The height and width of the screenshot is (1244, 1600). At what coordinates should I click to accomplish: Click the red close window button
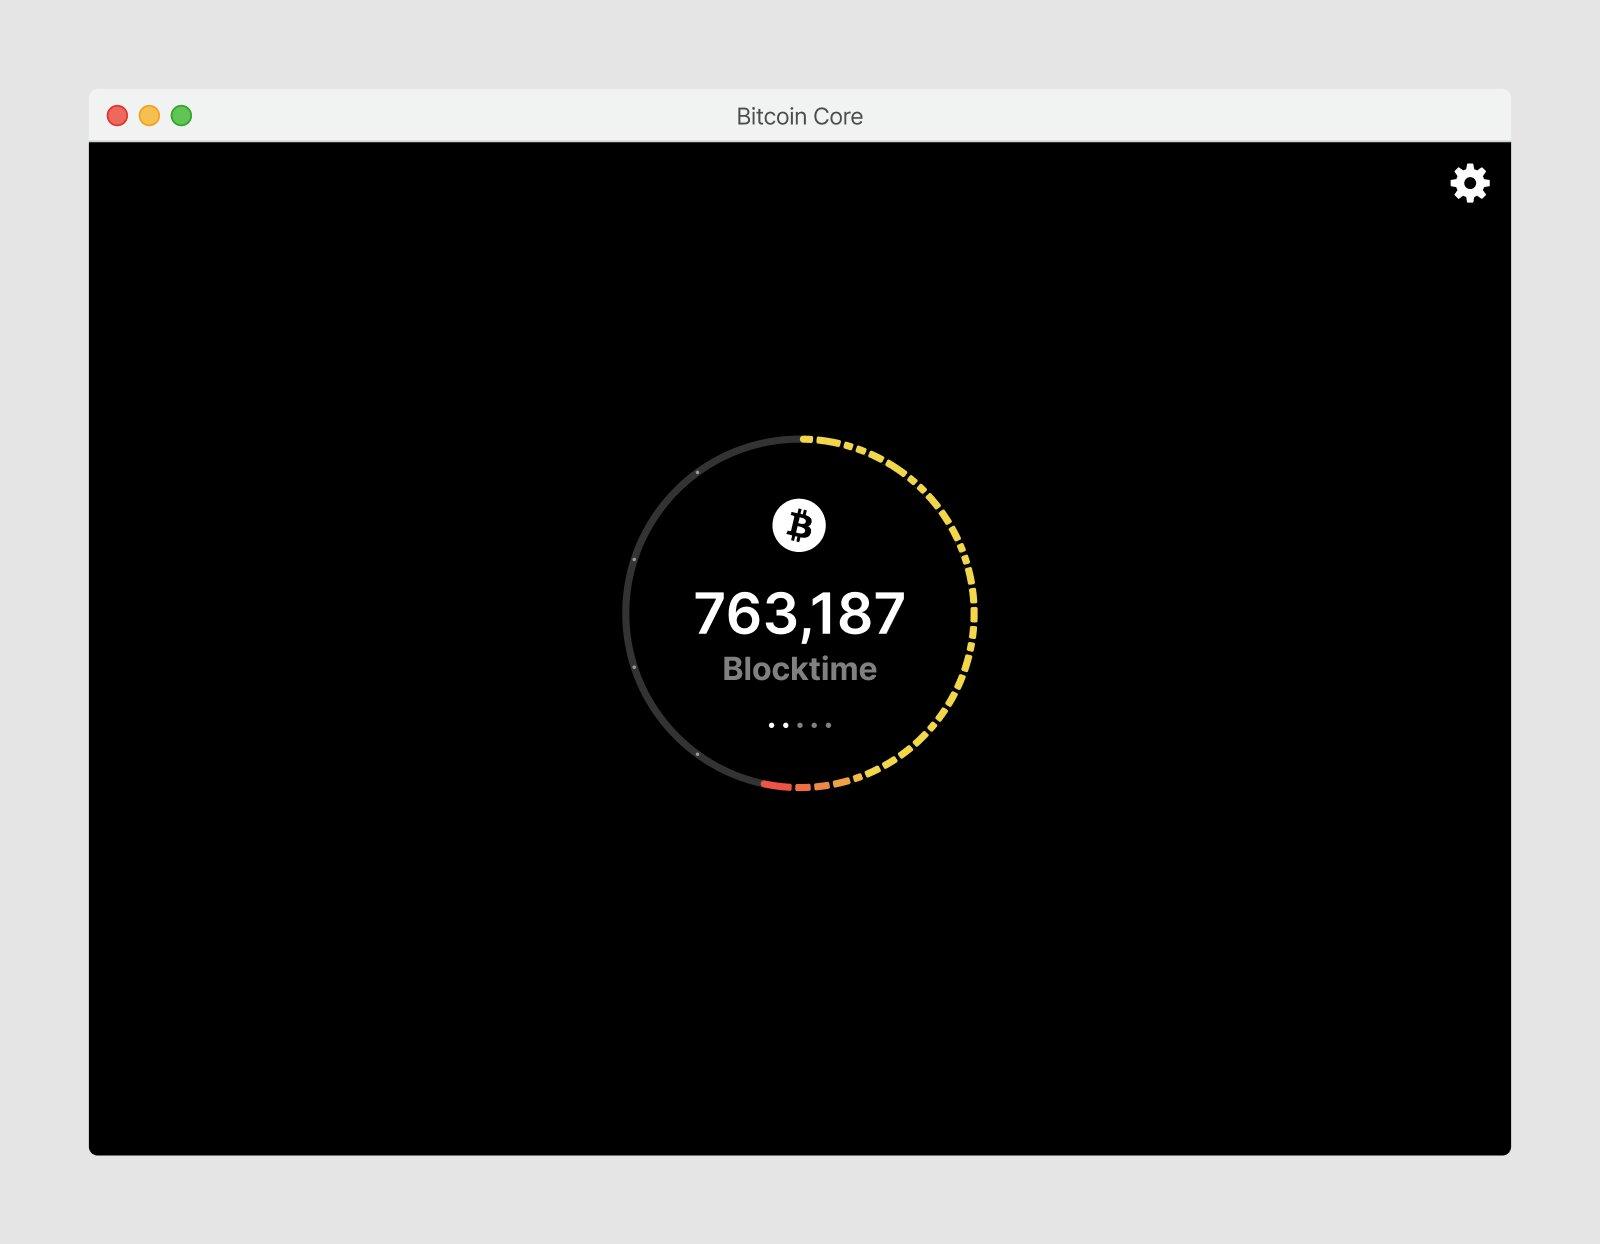tap(117, 116)
